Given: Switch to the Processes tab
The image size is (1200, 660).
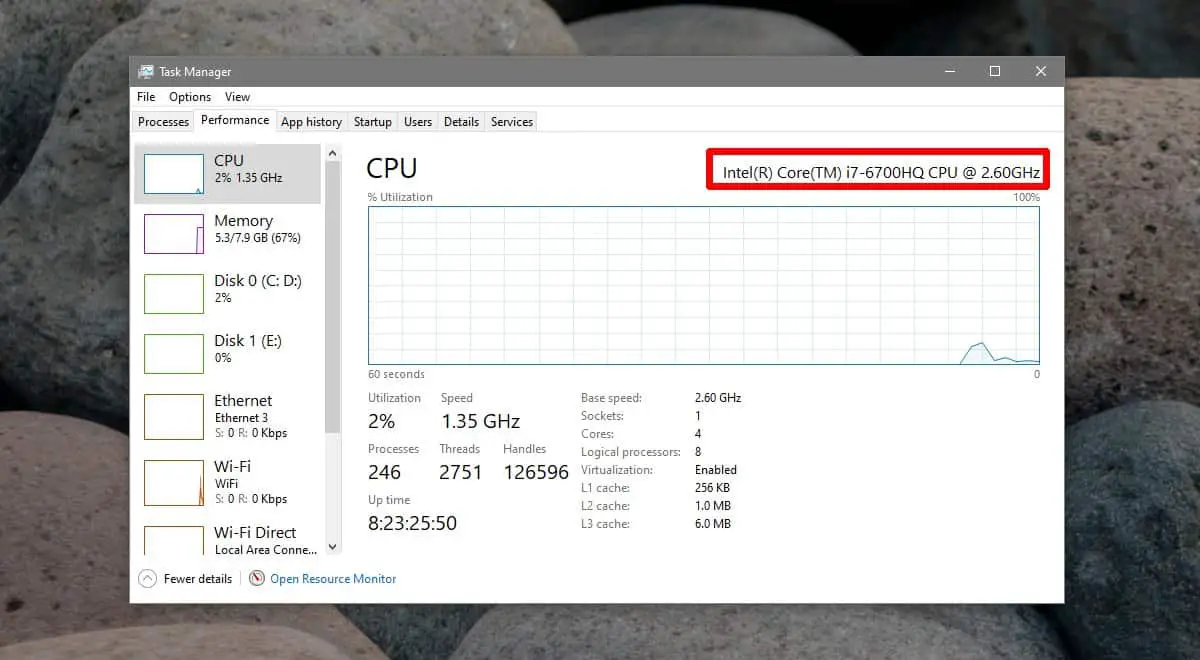Looking at the screenshot, I should (163, 122).
